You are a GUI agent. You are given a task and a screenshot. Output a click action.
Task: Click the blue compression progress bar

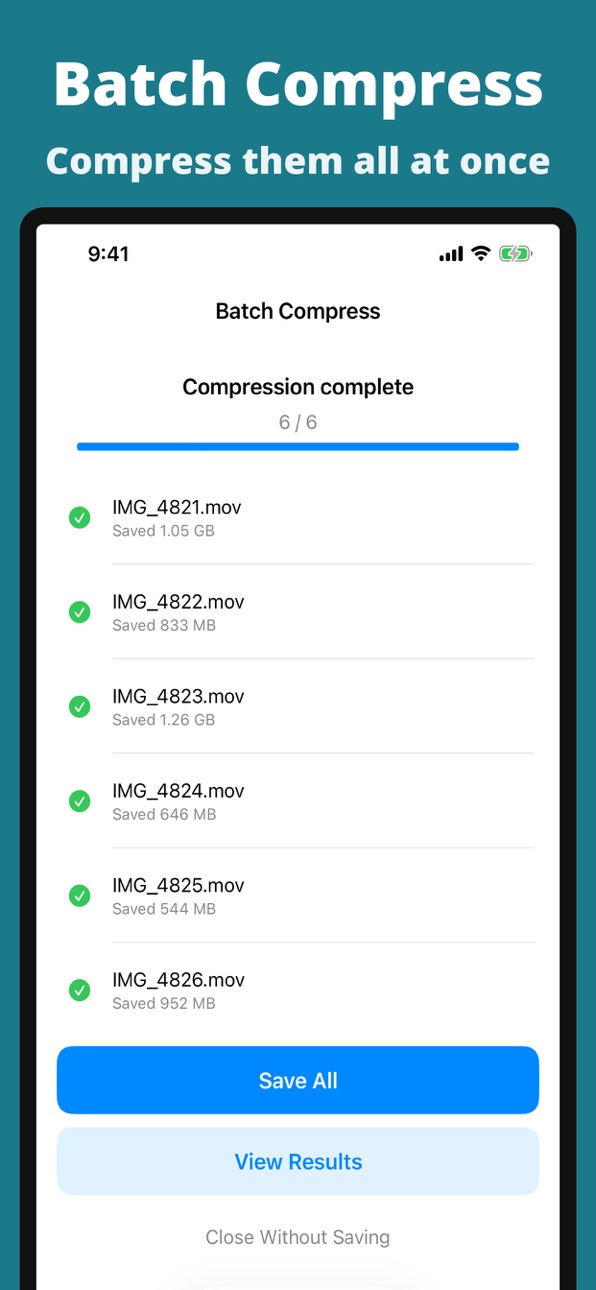click(298, 446)
